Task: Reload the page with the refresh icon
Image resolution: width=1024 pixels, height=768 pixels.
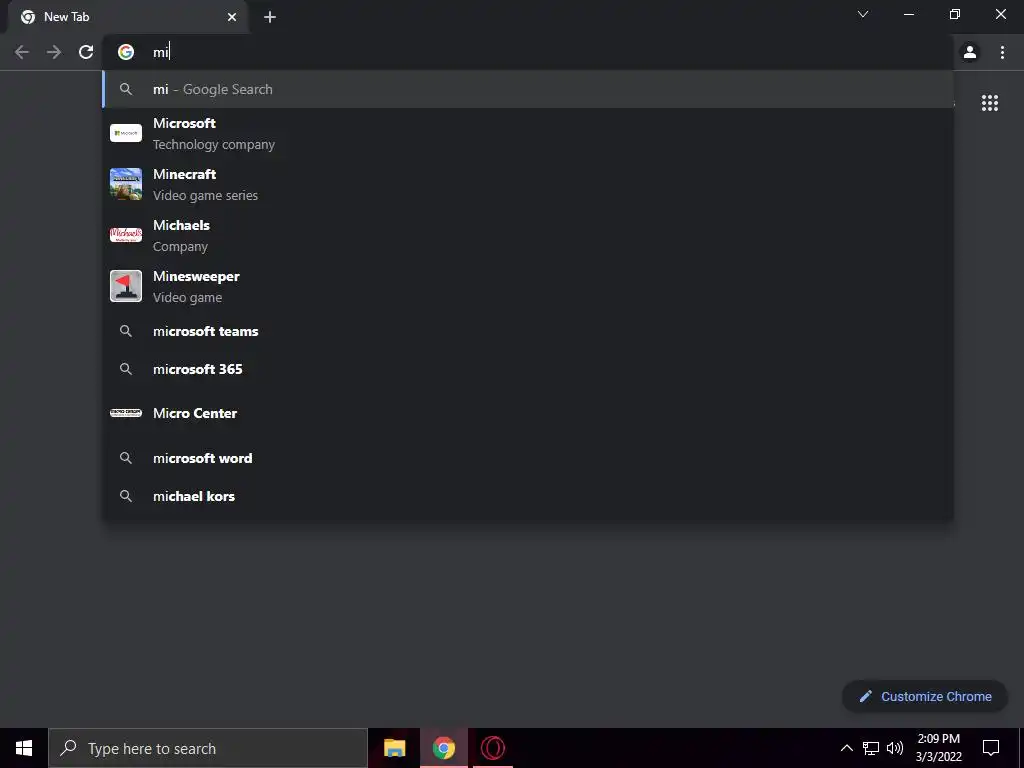Action: [x=86, y=52]
